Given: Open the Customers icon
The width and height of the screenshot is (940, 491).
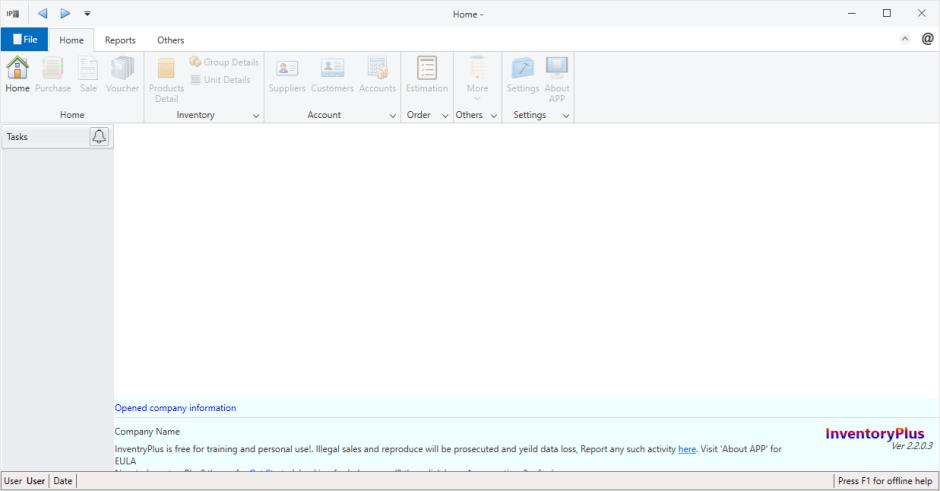Looking at the screenshot, I should pos(332,75).
